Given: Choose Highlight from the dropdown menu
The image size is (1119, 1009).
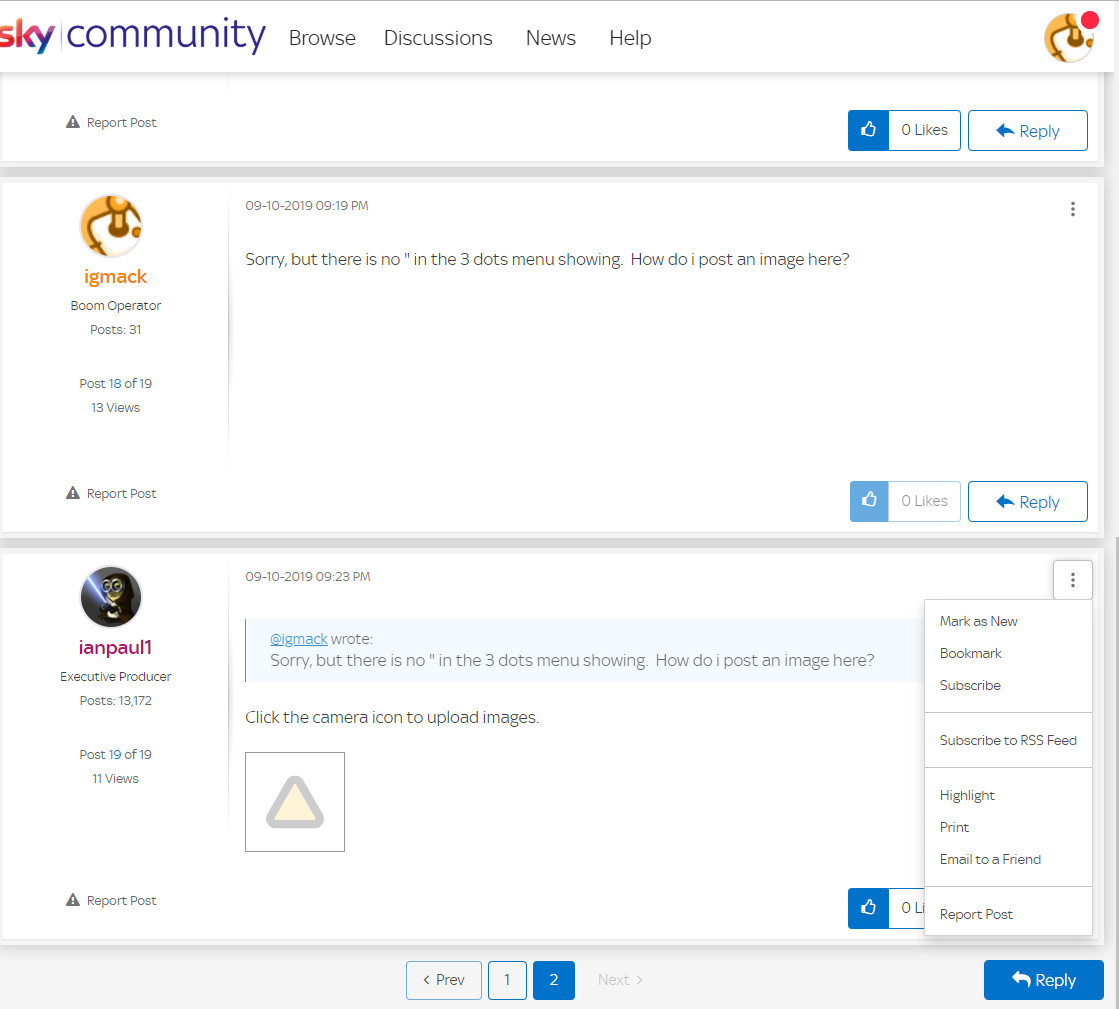Looking at the screenshot, I should pos(1008,795).
